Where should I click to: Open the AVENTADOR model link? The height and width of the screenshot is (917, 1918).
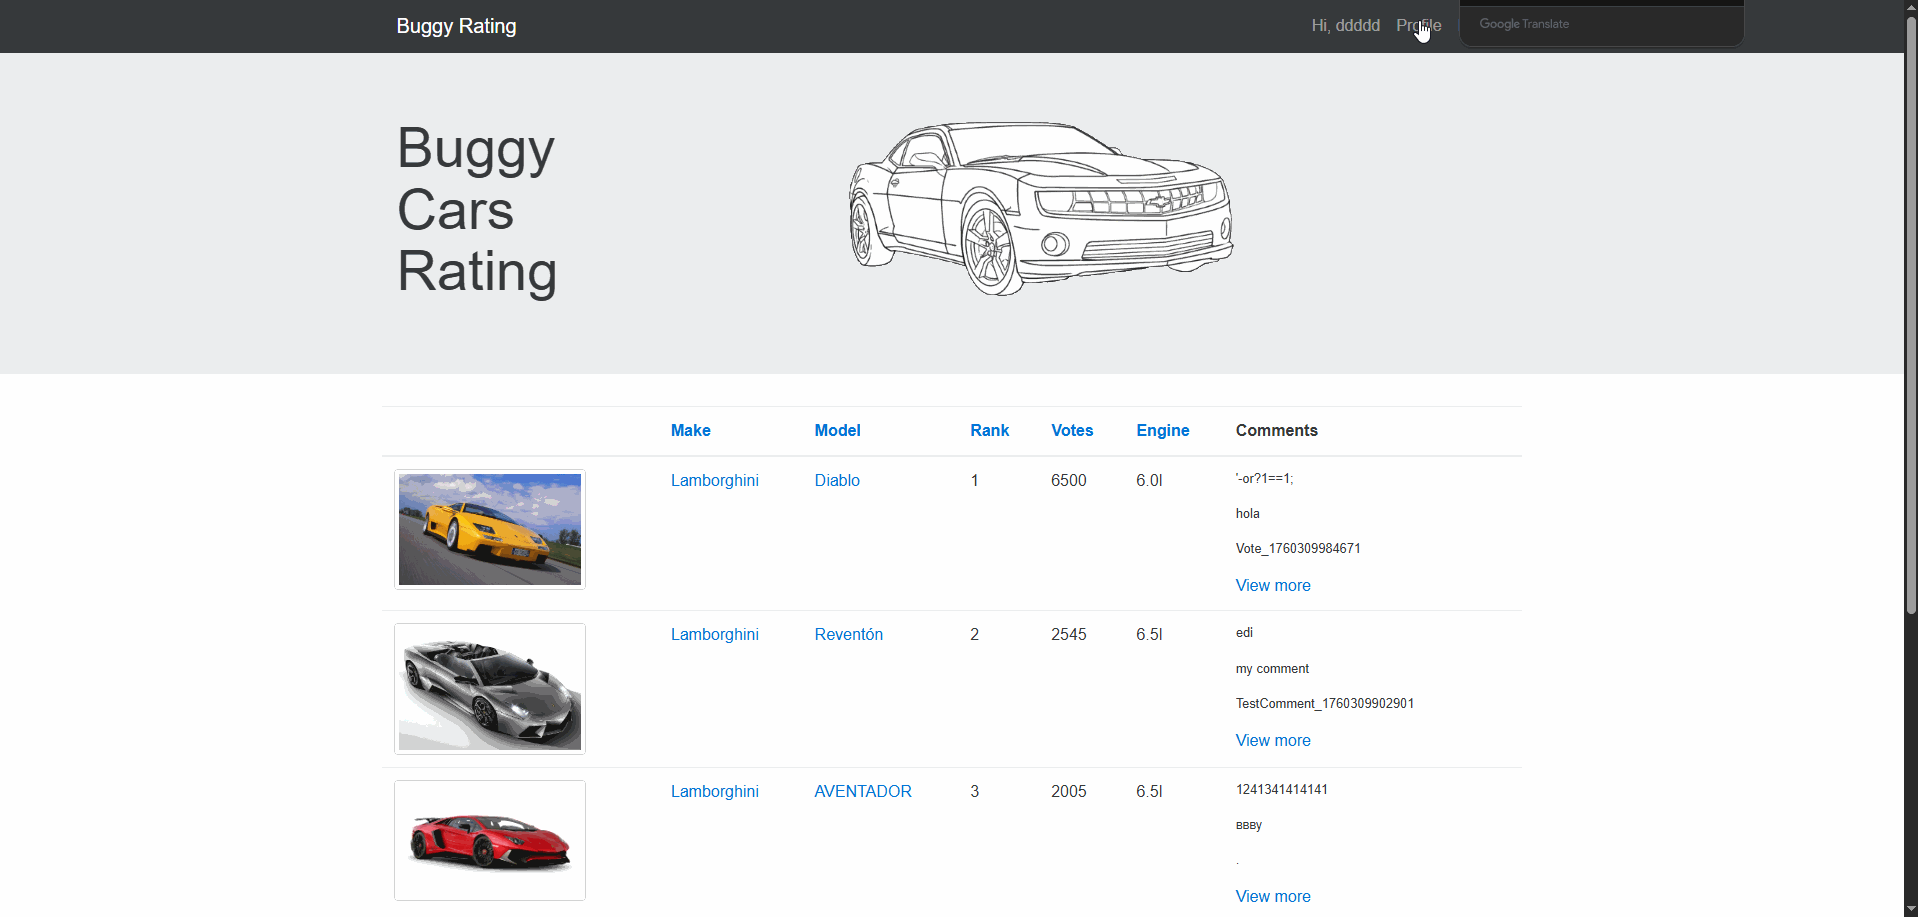[x=862, y=792]
